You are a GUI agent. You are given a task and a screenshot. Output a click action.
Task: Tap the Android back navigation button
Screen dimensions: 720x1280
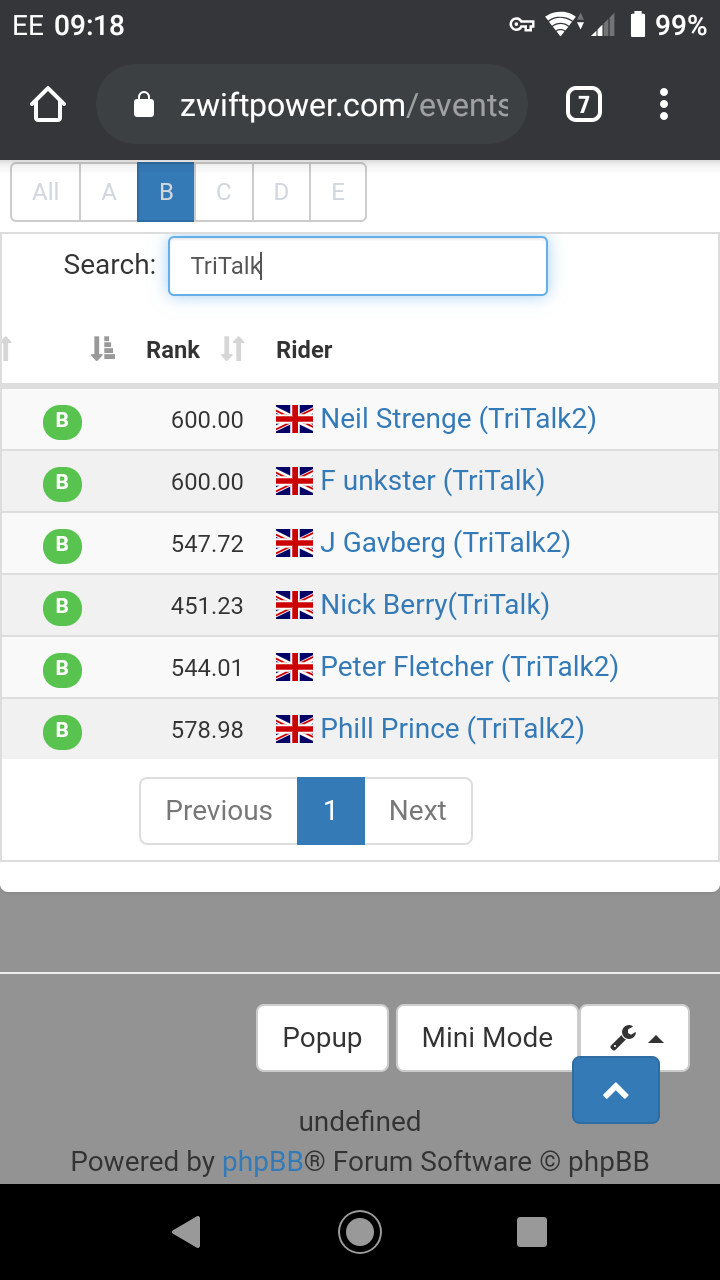tap(186, 1232)
